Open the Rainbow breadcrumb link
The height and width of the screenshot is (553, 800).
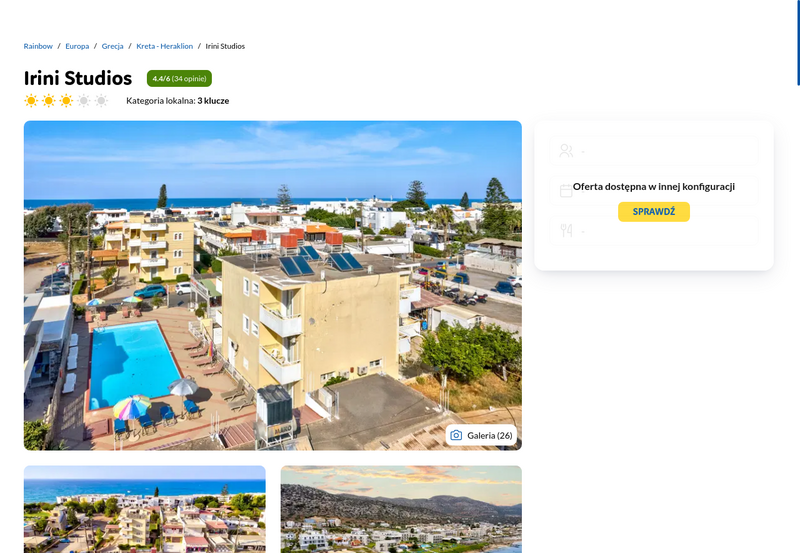[38, 46]
